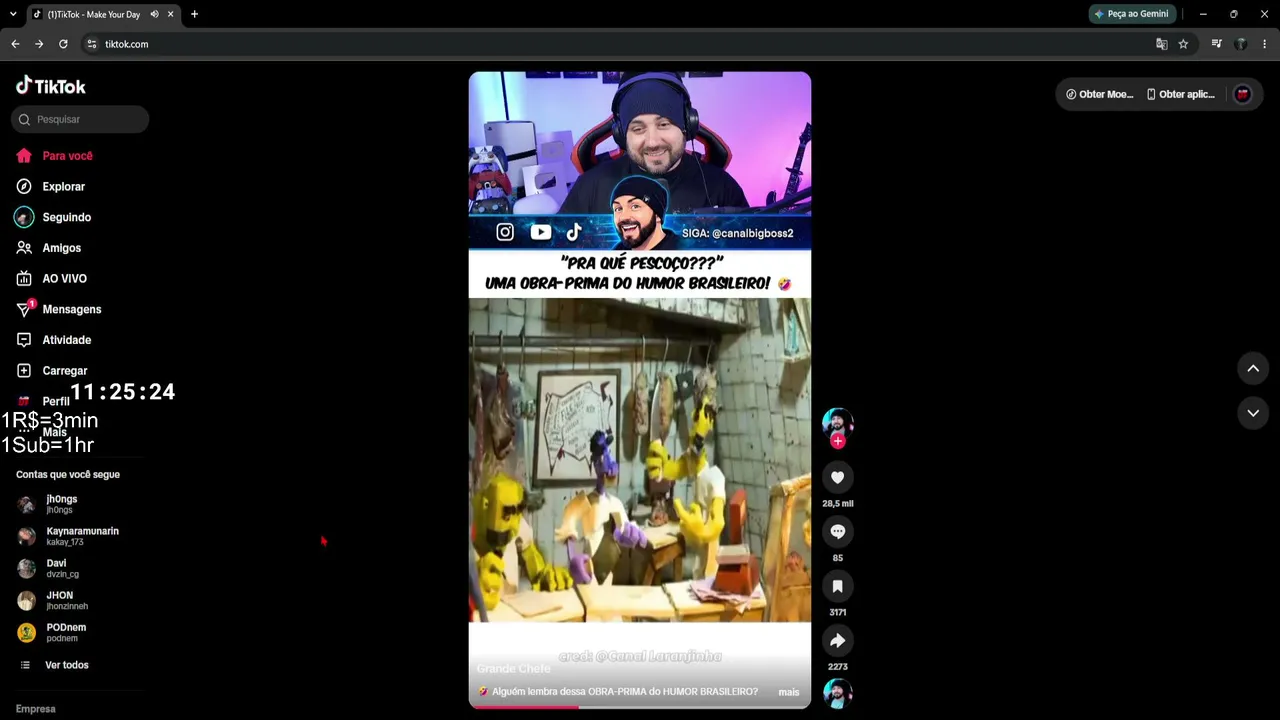Viewport: 1280px width, 720px height.
Task: Share the video with the arrow icon
Action: tap(838, 640)
